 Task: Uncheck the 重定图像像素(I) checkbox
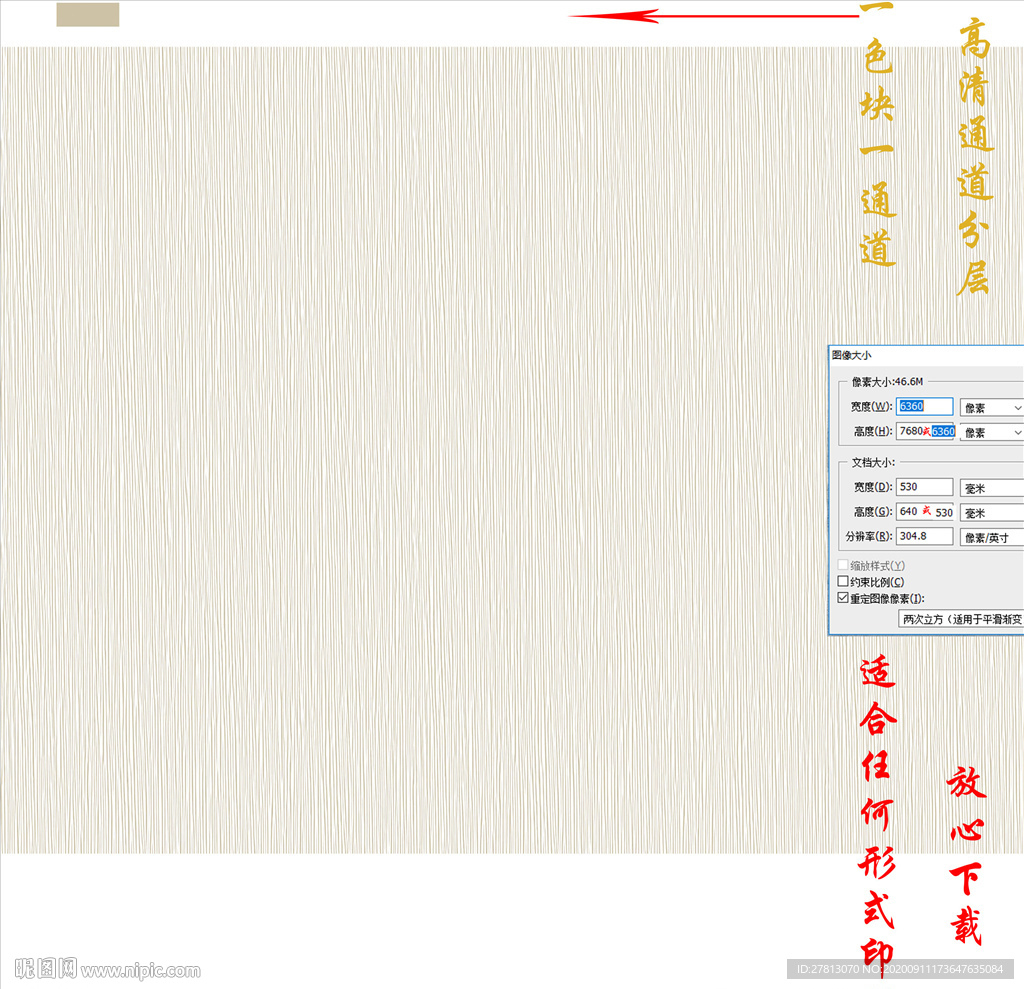click(843, 598)
